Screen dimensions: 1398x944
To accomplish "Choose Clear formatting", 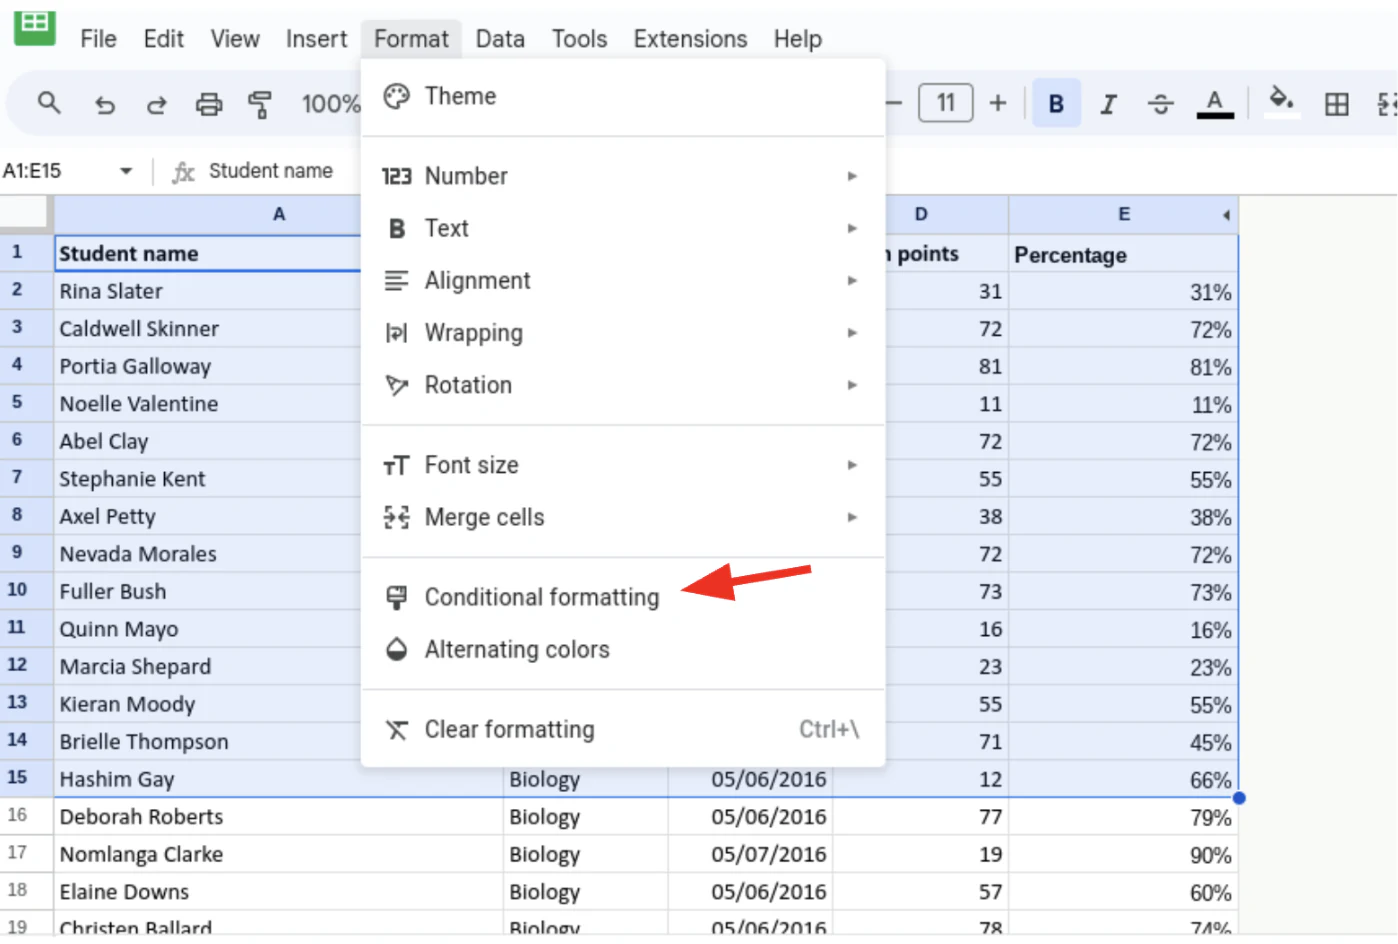I will [623, 729].
